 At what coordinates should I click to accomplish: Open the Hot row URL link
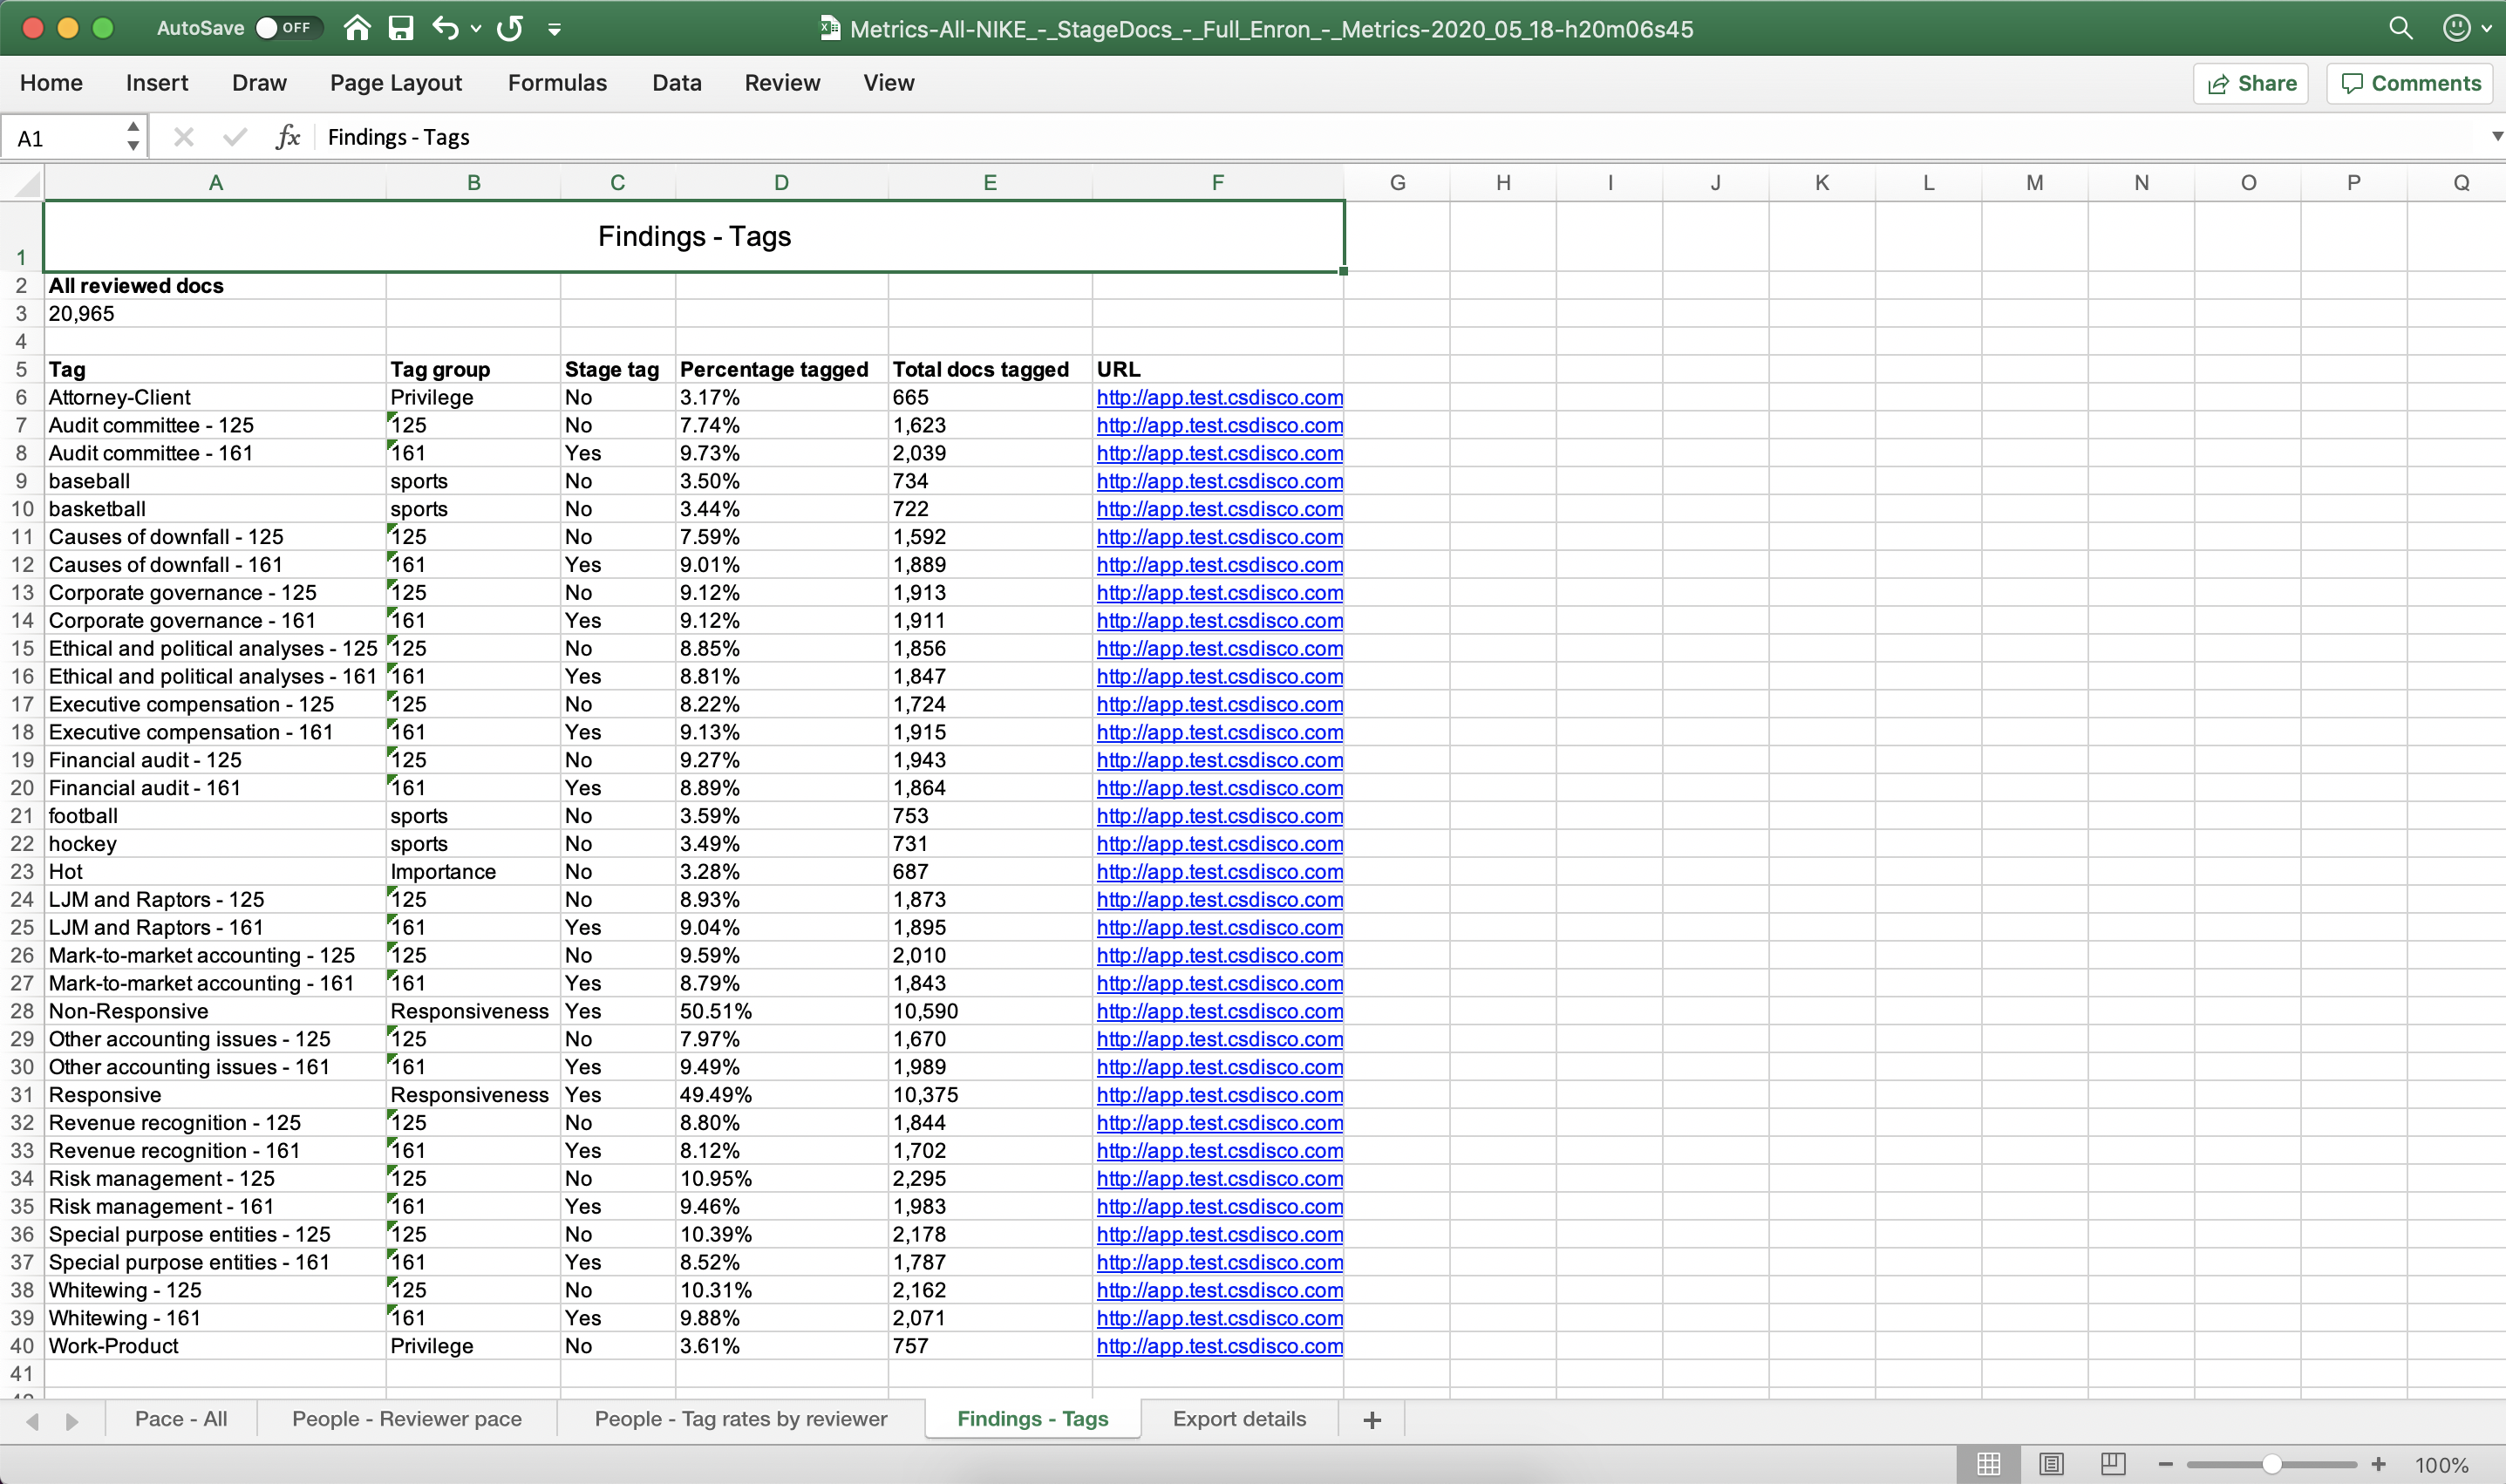(x=1219, y=872)
